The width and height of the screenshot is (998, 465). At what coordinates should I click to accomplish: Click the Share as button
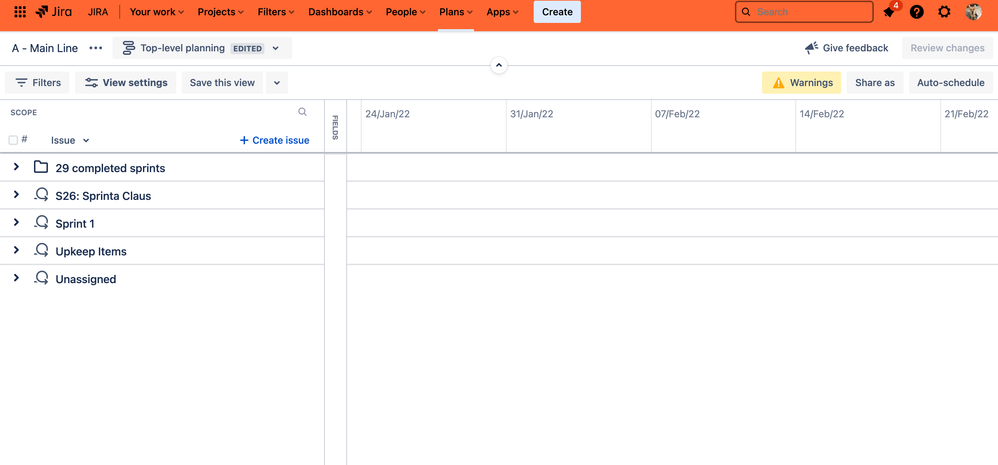pos(875,83)
